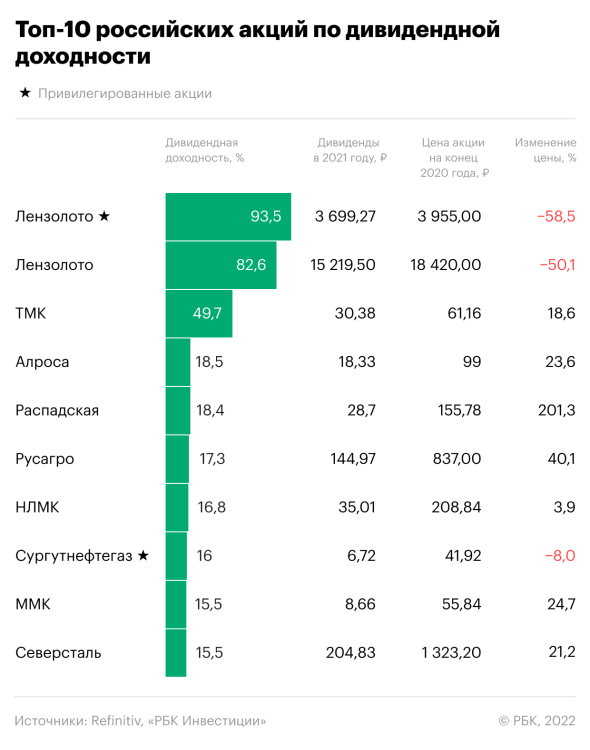Click the Изменение цены column header
The image size is (590, 750).
(x=545, y=150)
